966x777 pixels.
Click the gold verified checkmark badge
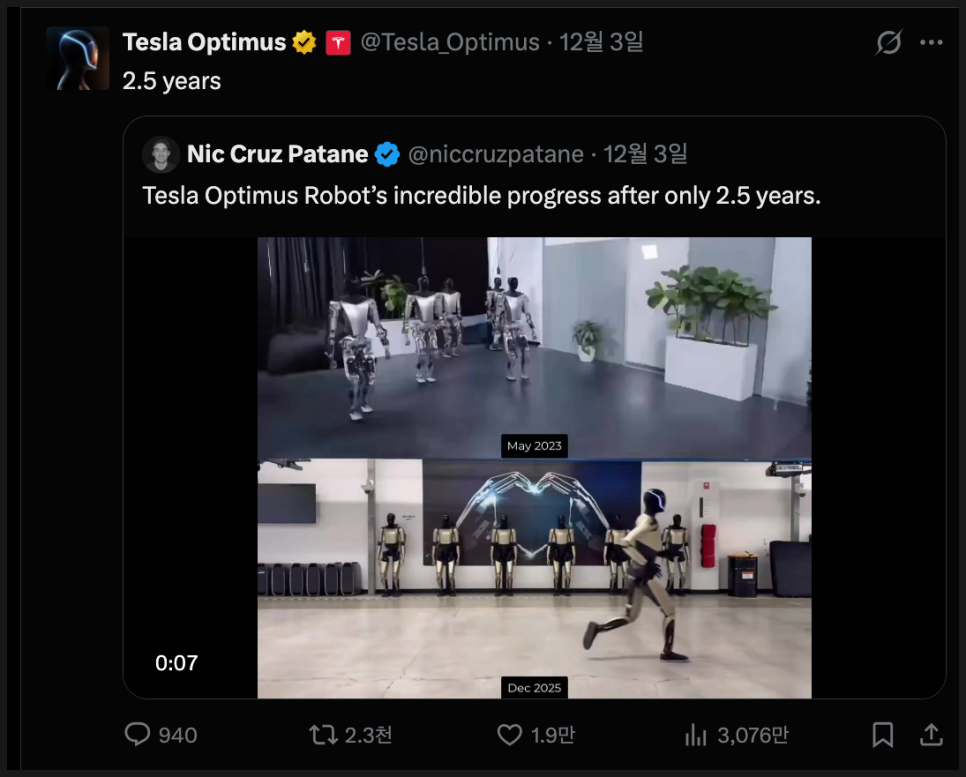pyautogui.click(x=304, y=43)
